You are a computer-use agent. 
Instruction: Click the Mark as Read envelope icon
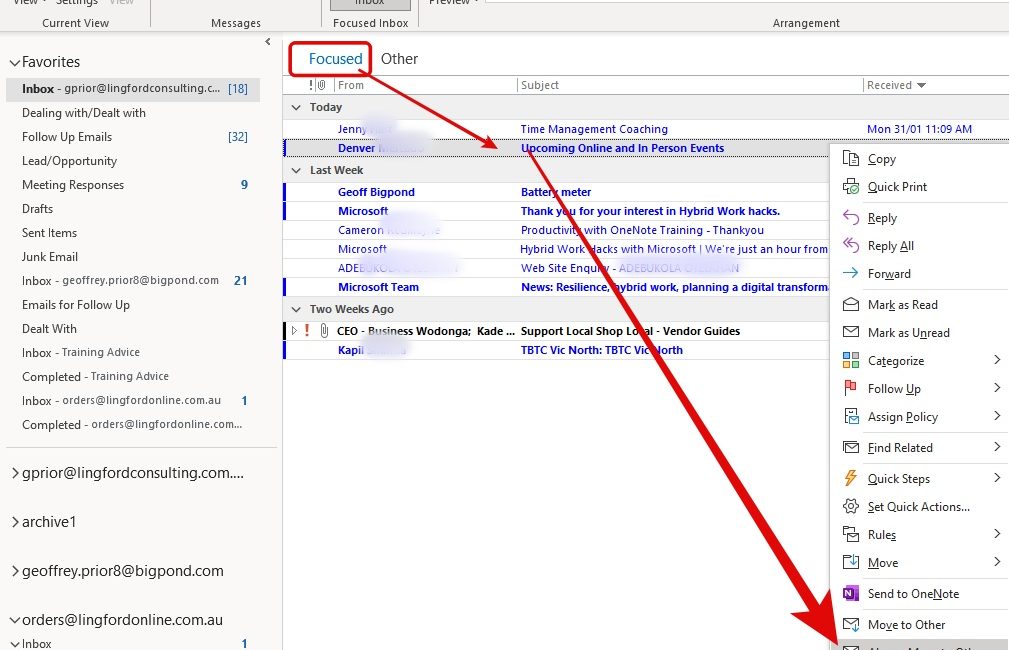pyautogui.click(x=851, y=304)
